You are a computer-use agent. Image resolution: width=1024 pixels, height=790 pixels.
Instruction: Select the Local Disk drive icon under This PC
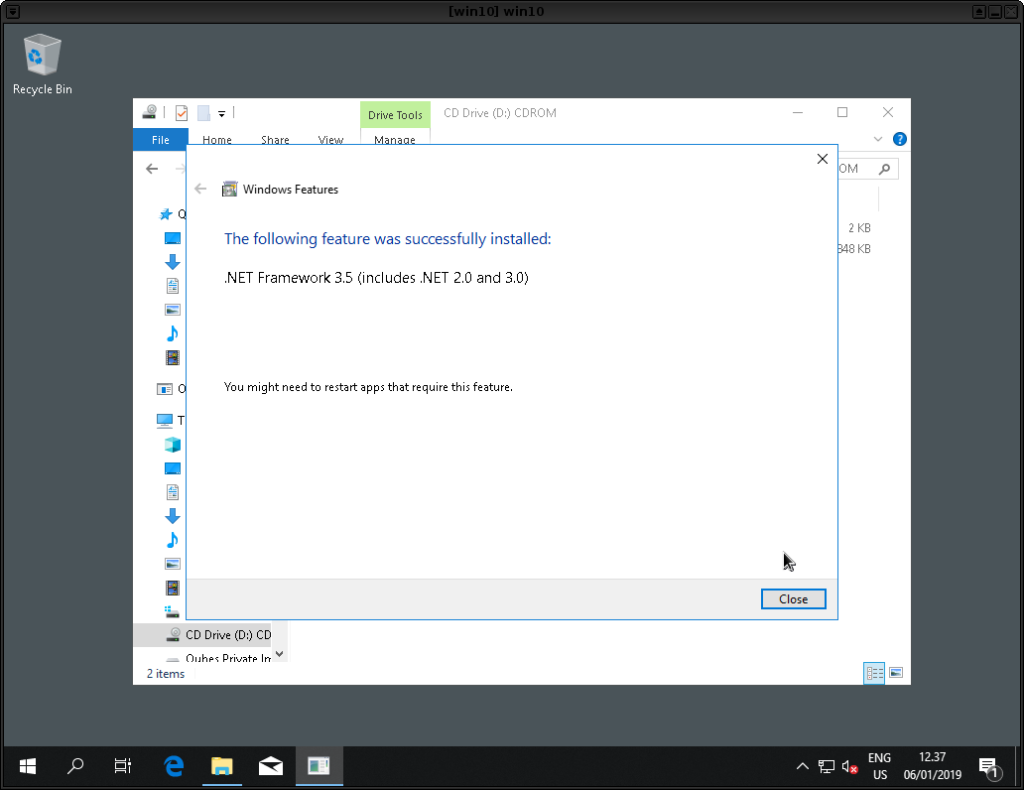172,612
